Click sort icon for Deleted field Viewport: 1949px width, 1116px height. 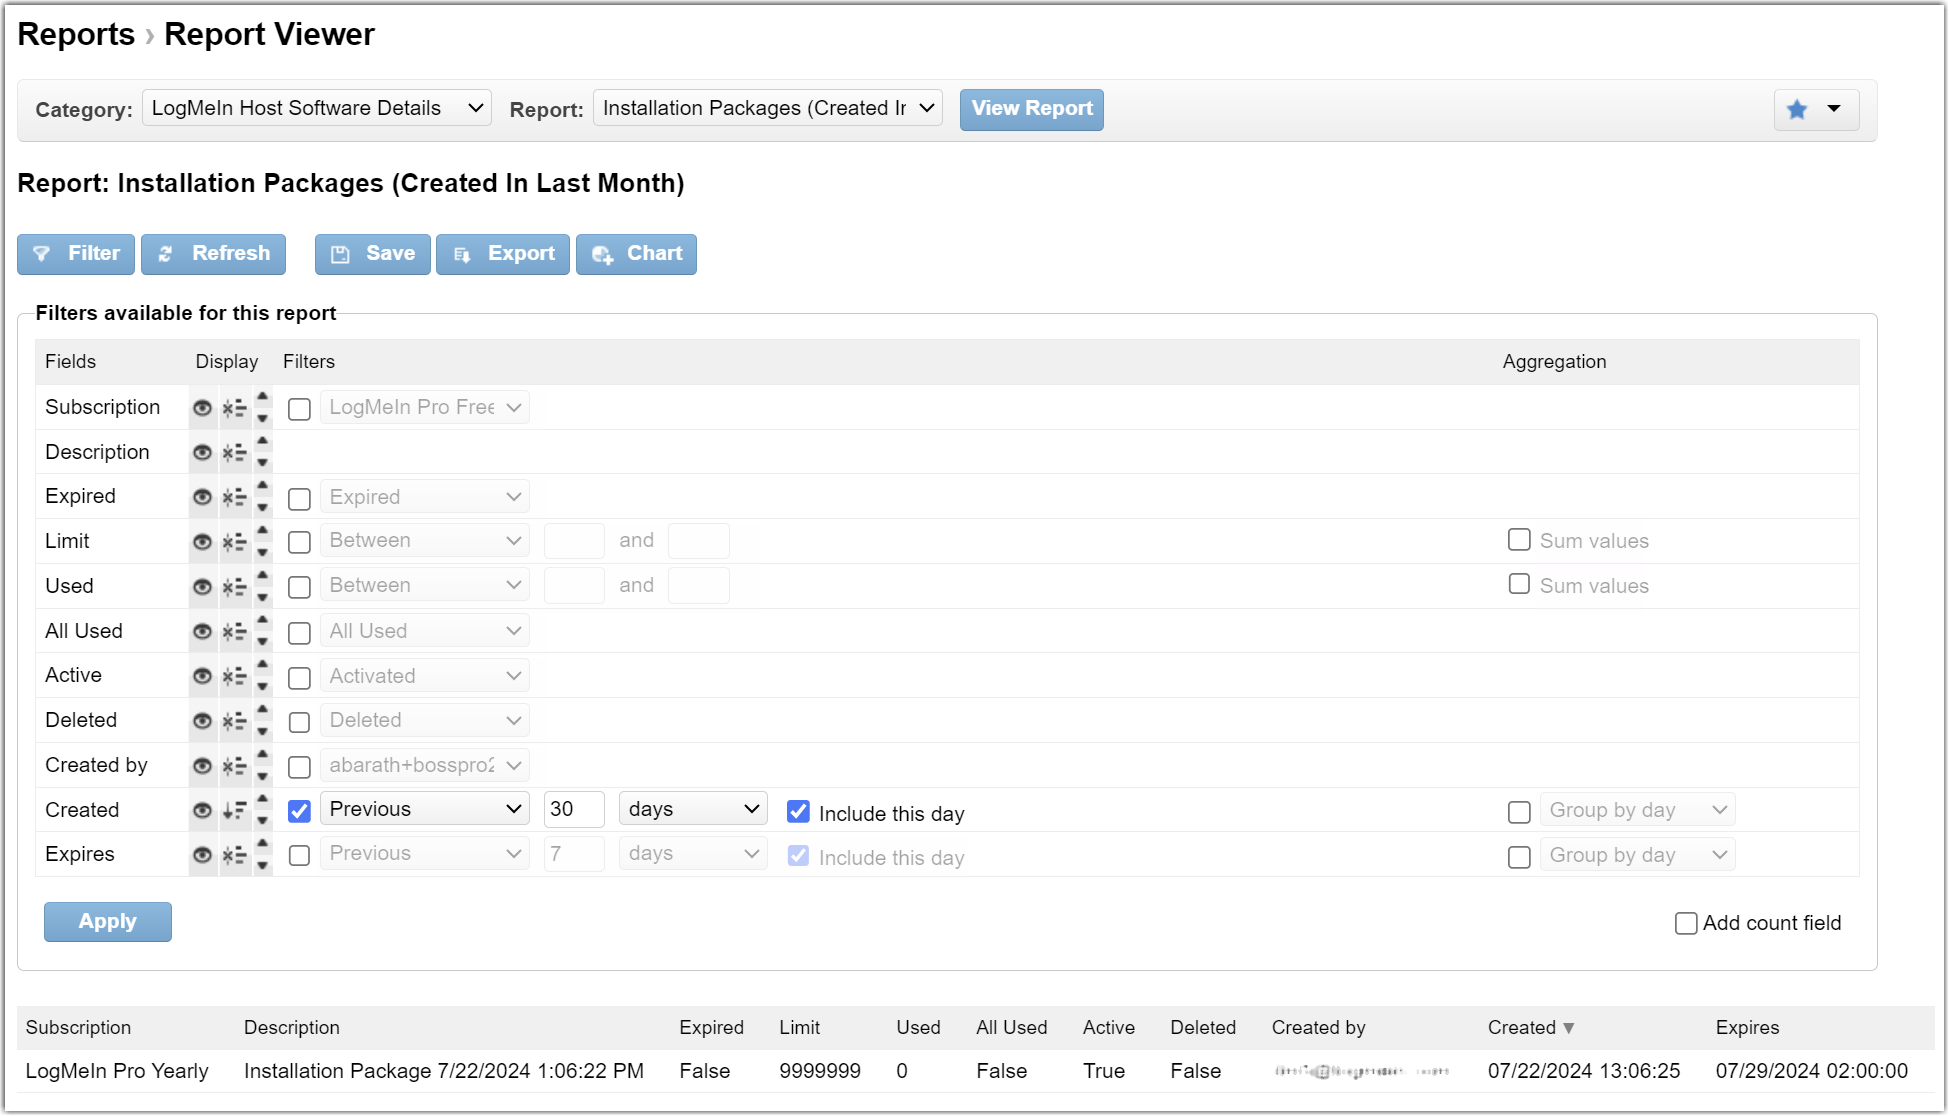(234, 721)
